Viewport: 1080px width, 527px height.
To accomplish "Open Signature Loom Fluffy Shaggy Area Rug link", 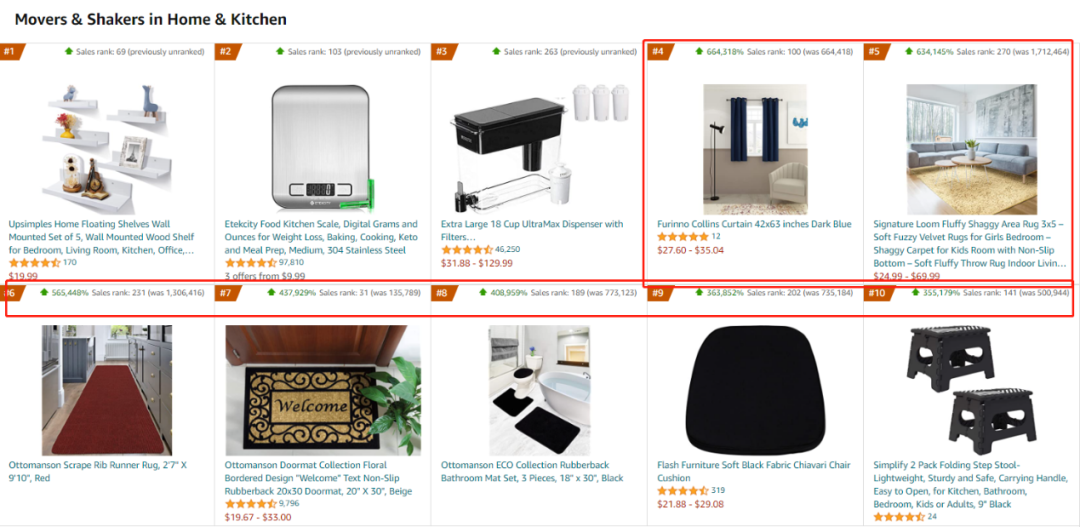I will point(971,244).
